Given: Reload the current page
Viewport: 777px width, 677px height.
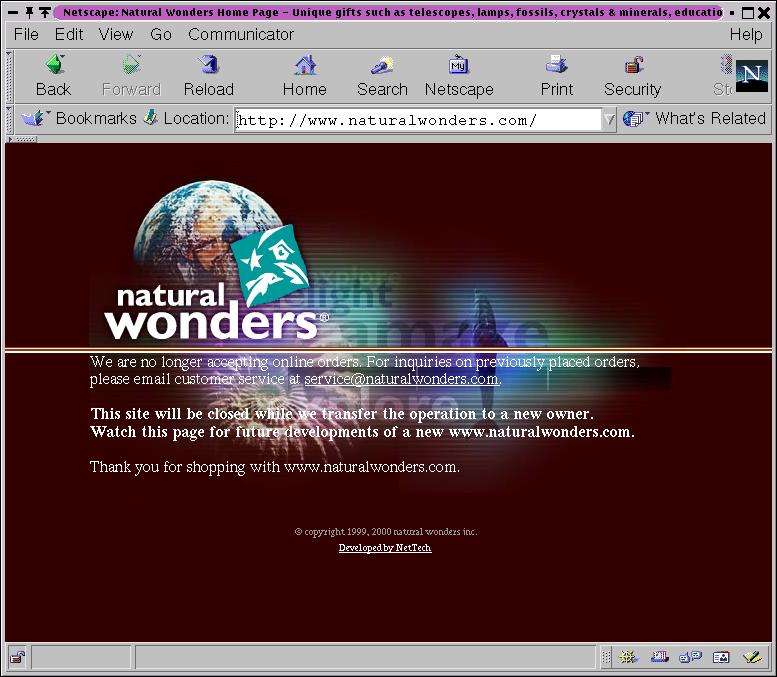Looking at the screenshot, I should [209, 75].
